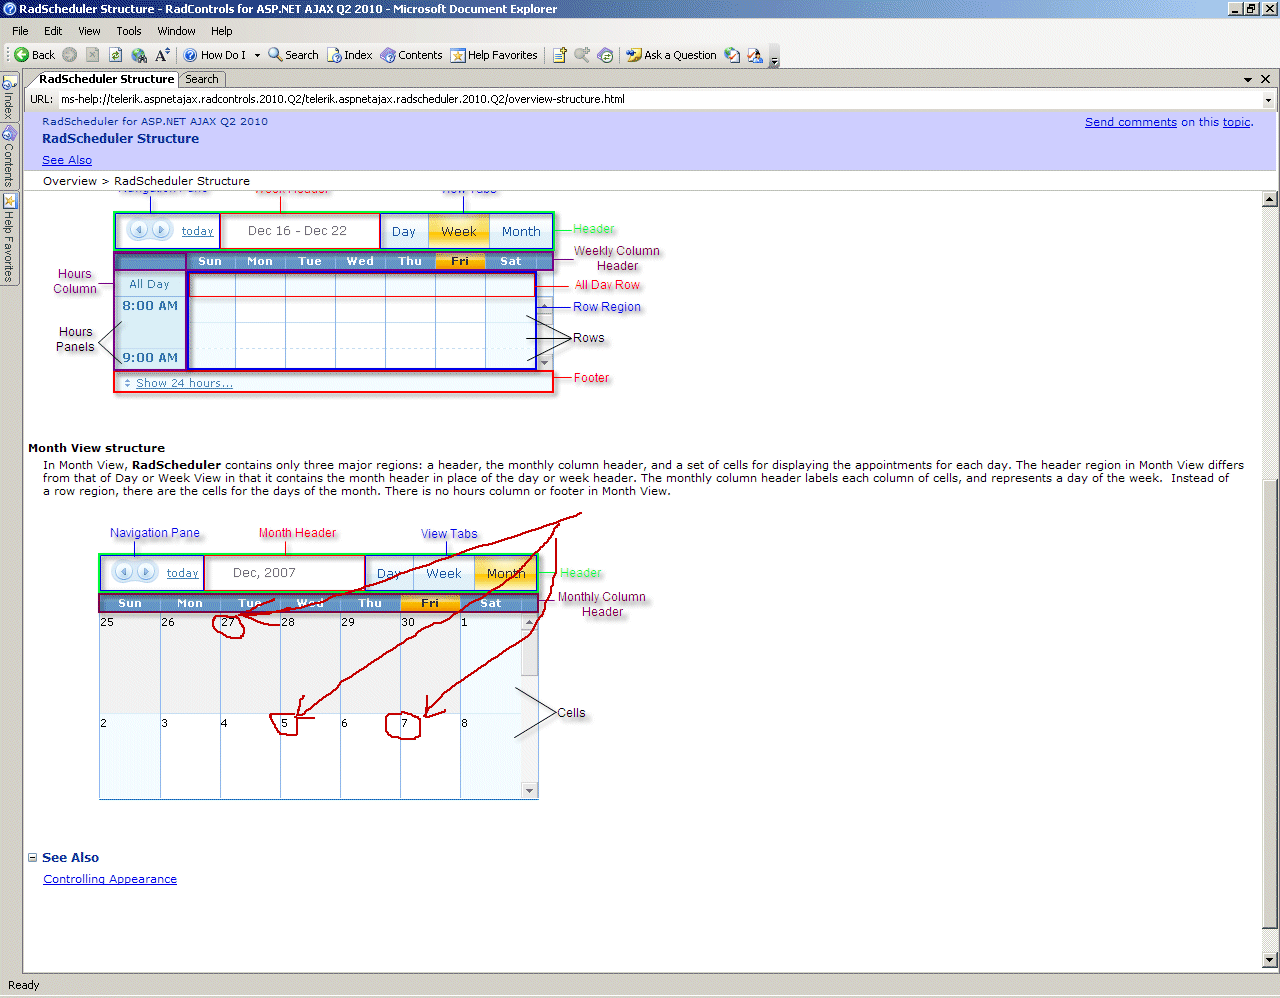This screenshot has width=1280, height=998.
Task: Click the Send comments link
Action: (1131, 122)
